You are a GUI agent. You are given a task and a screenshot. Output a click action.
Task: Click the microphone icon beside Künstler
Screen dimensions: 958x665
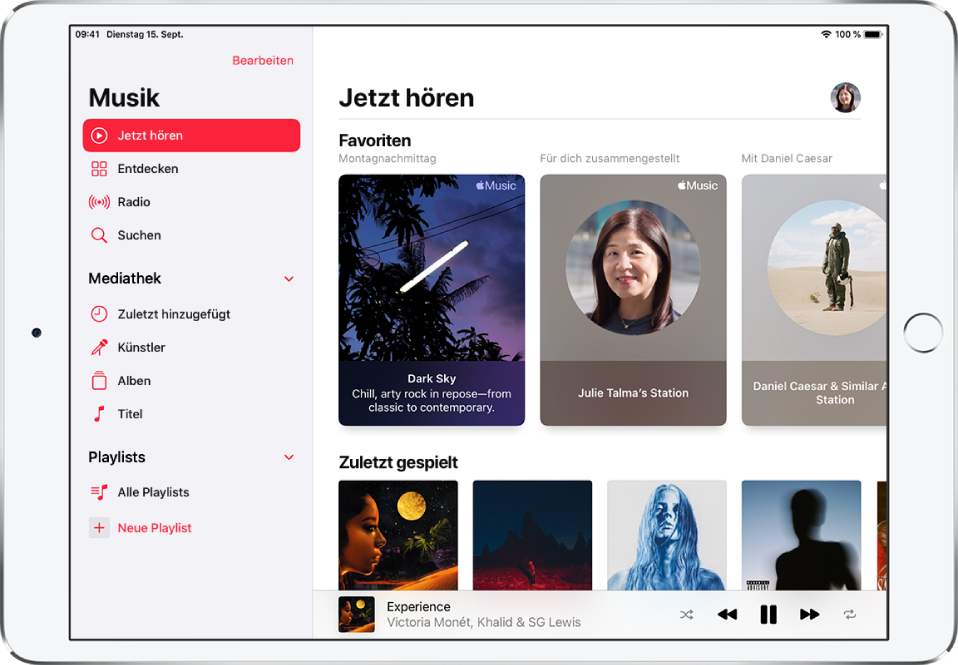click(99, 347)
